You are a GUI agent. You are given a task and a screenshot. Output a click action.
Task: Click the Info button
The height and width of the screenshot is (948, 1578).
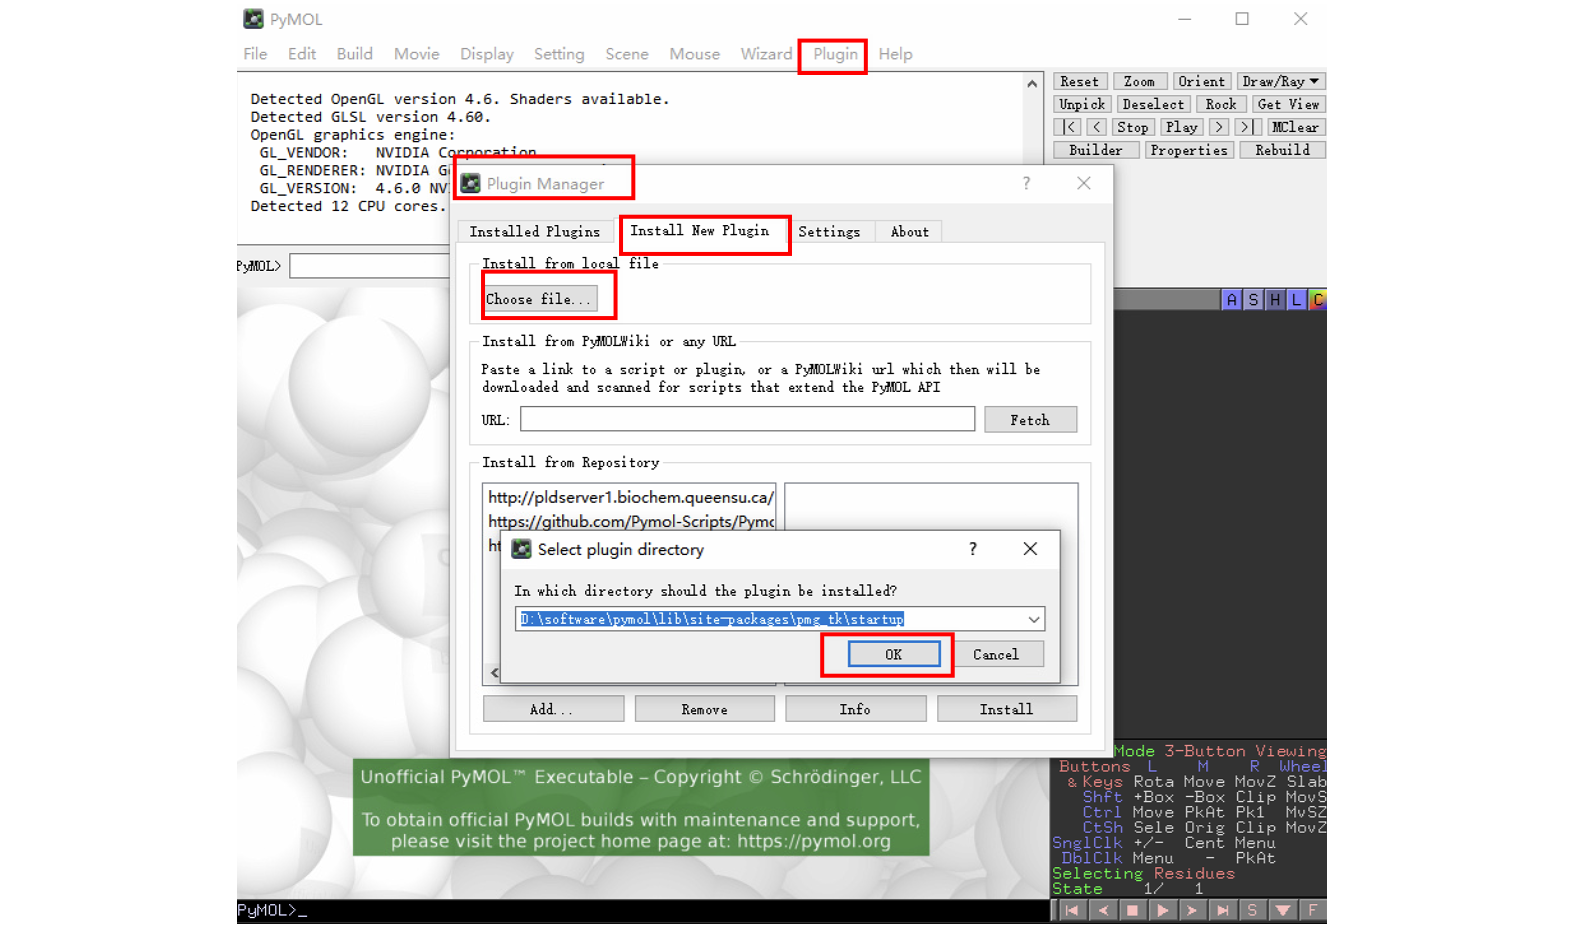855,709
